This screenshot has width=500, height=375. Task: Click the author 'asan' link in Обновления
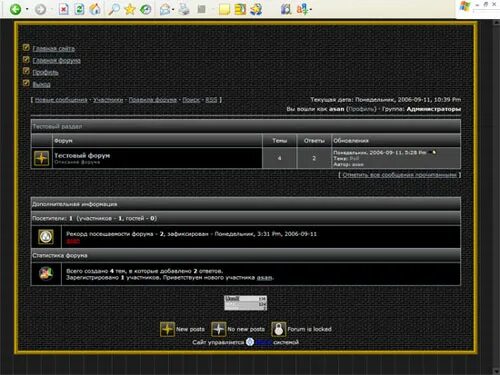357,164
